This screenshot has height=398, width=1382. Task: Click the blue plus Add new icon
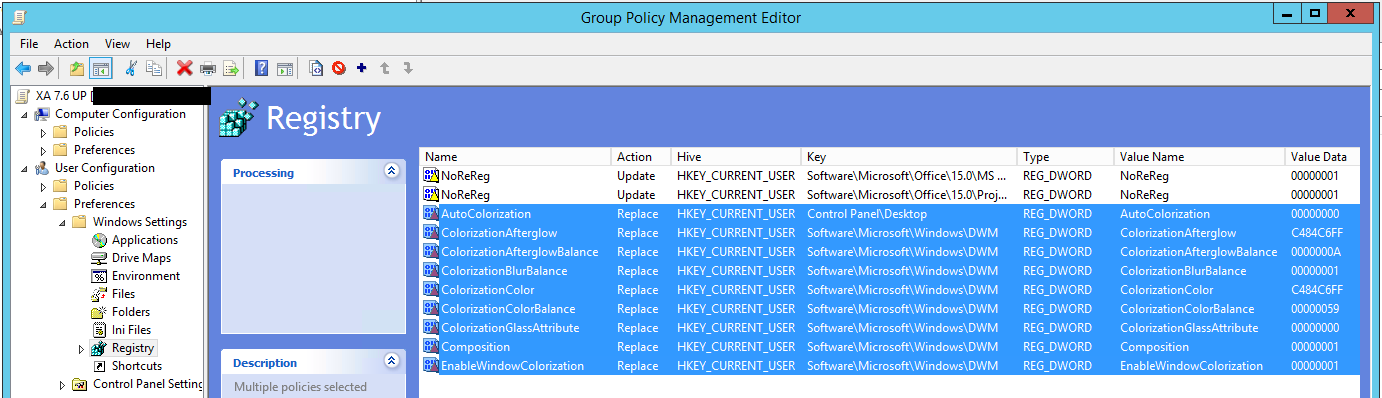pos(361,68)
